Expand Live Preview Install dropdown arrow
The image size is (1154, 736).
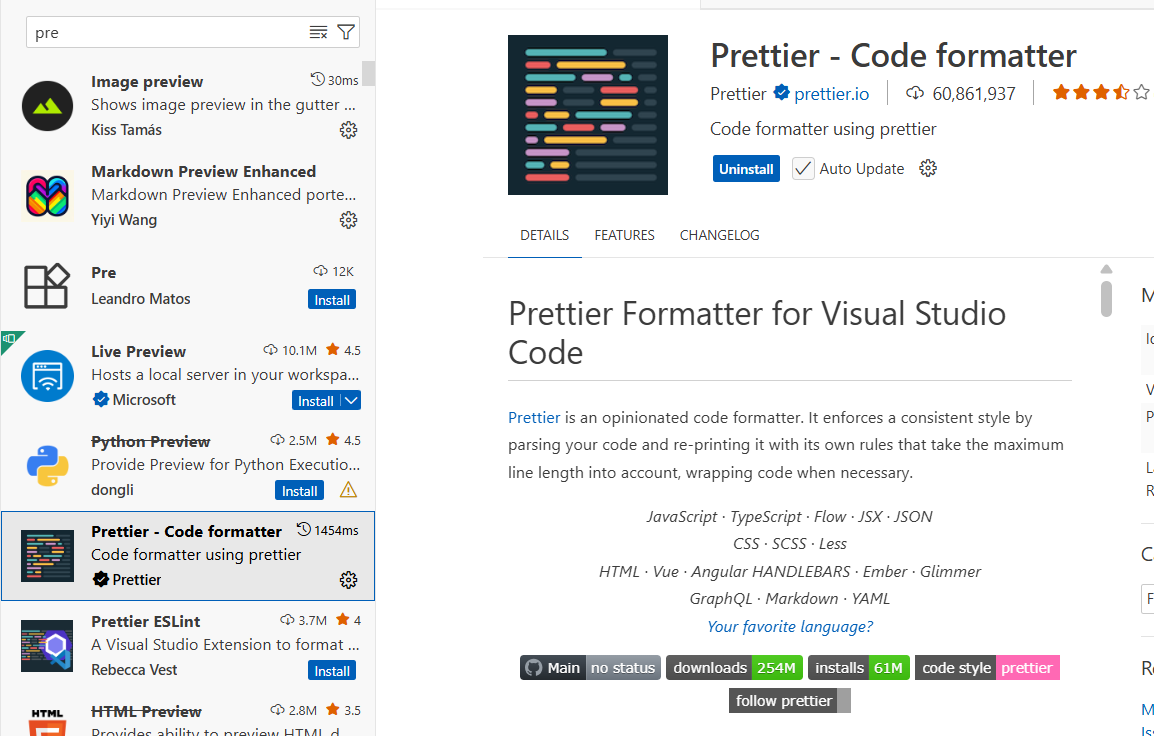click(352, 400)
